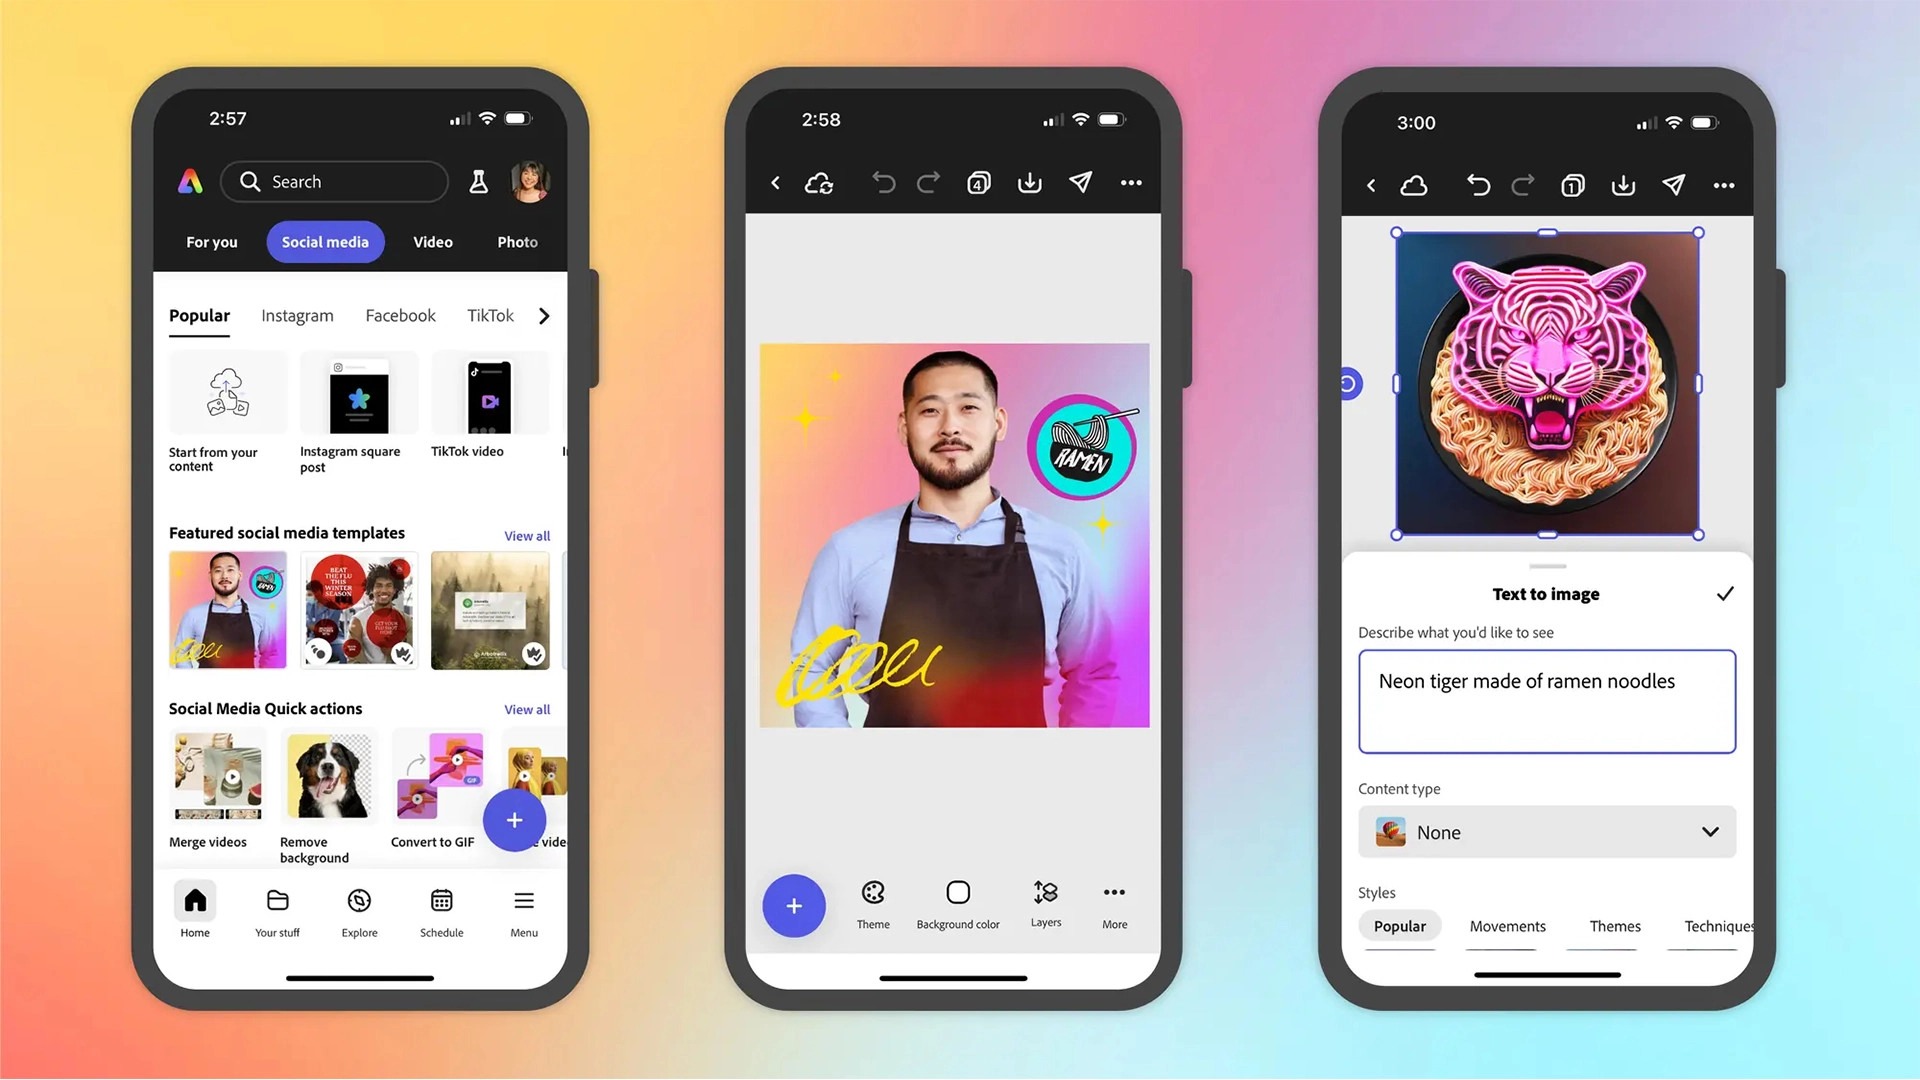Click the share/send icon
Screen dimensions: 1920x1080
[x=1080, y=183]
